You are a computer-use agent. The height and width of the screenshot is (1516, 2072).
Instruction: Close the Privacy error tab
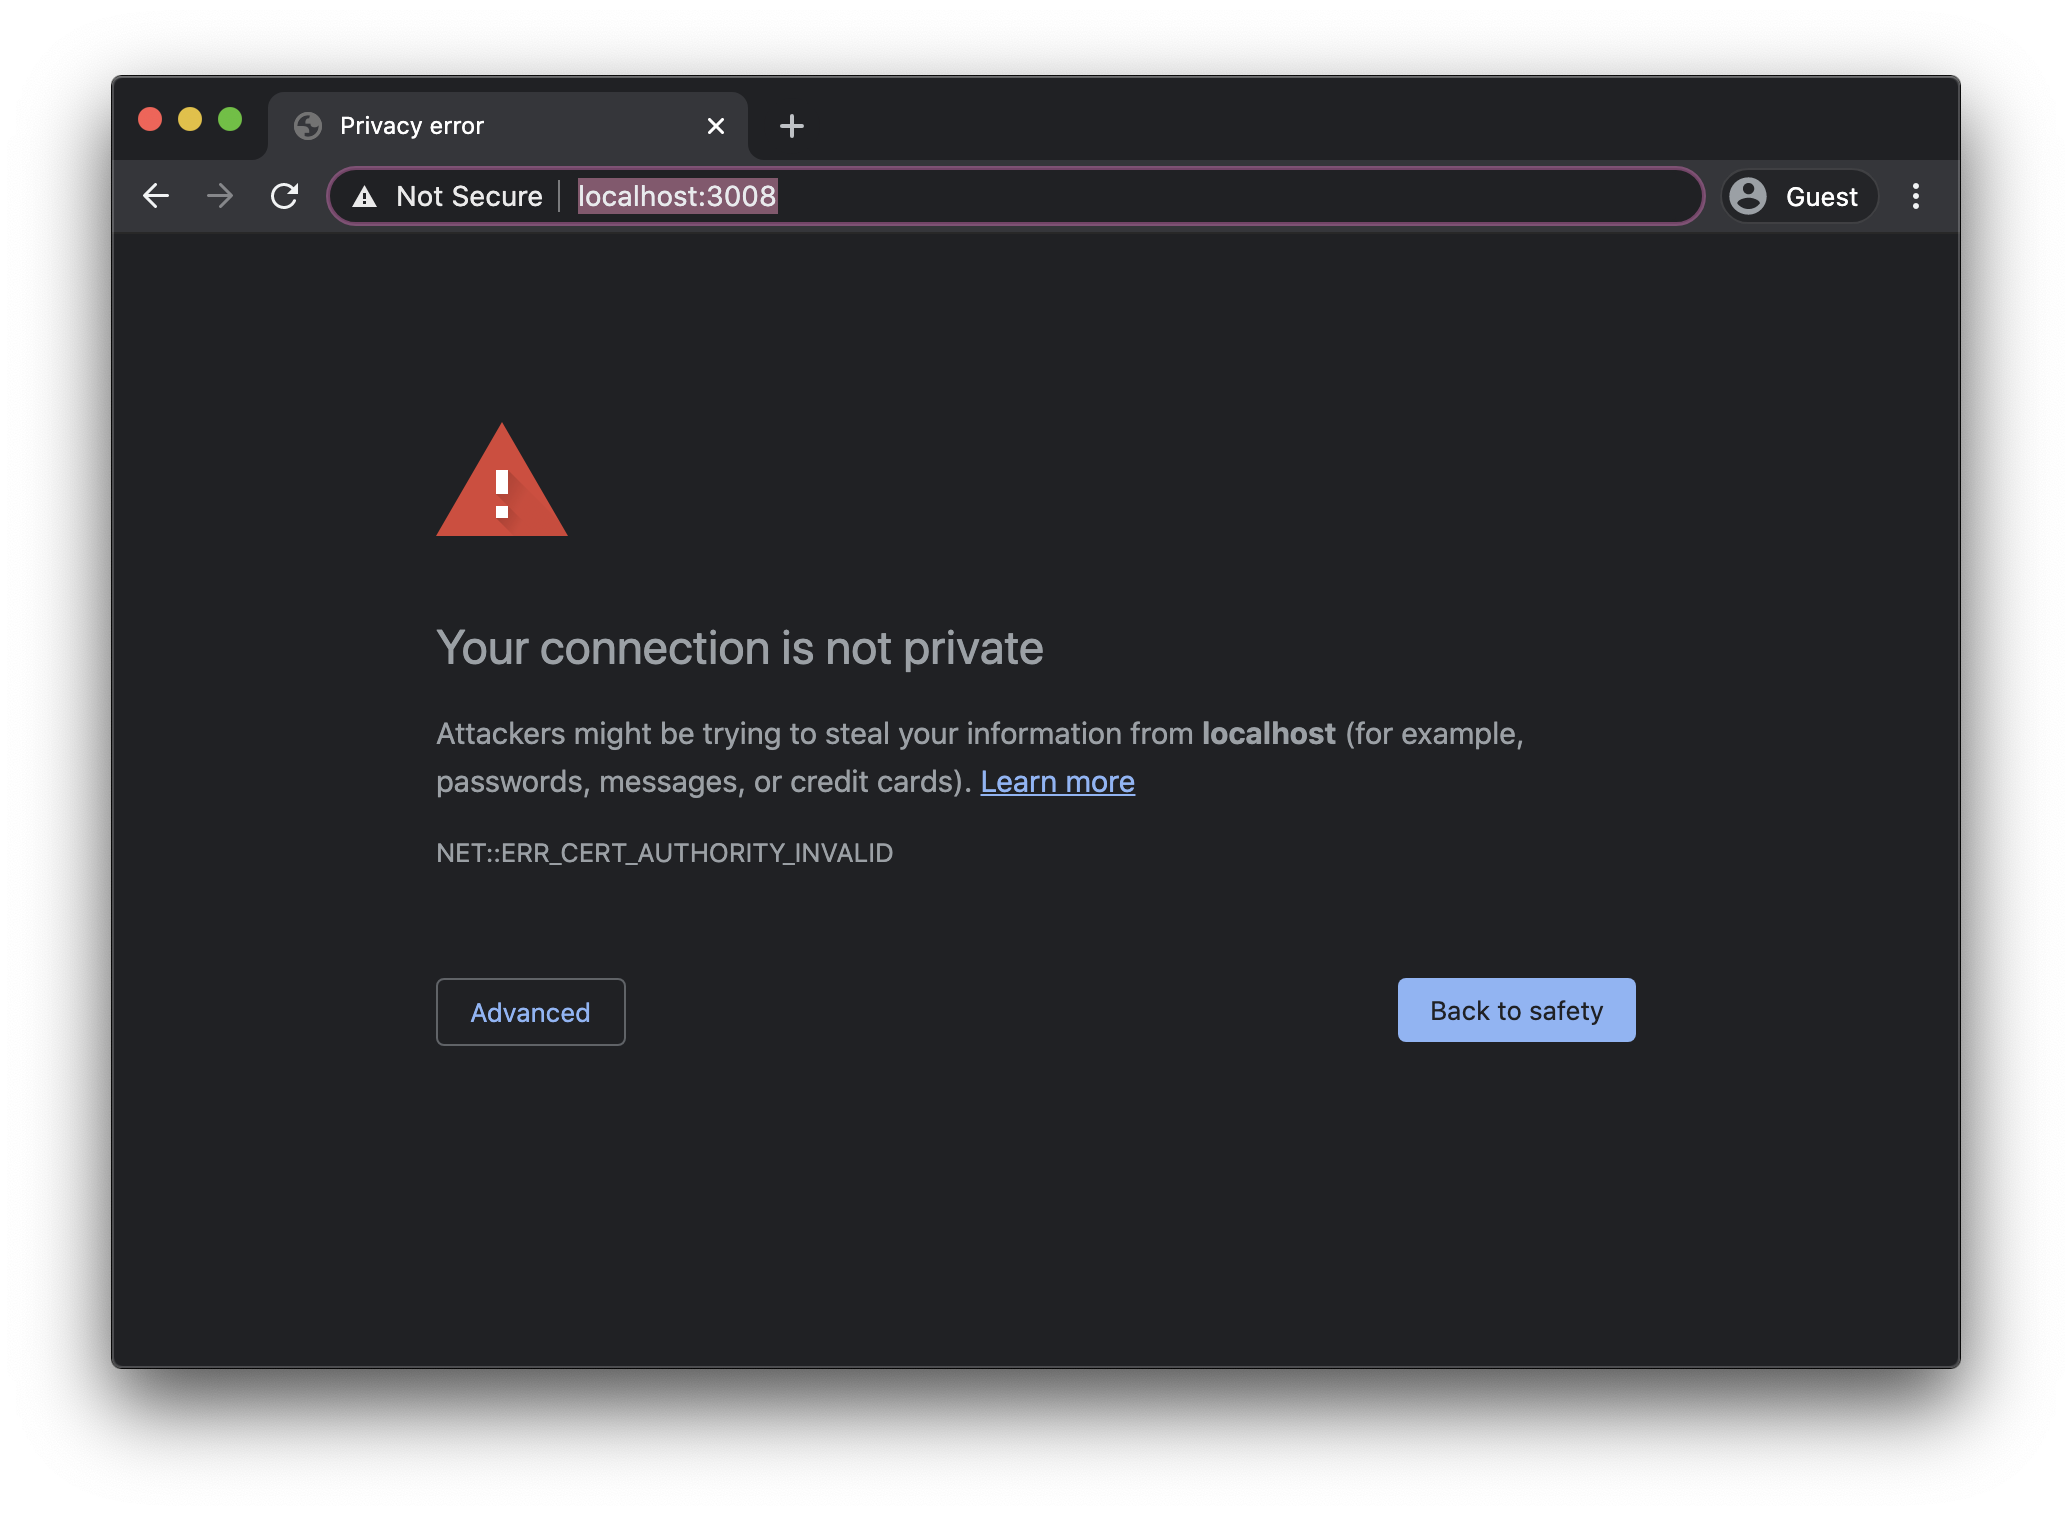point(715,126)
